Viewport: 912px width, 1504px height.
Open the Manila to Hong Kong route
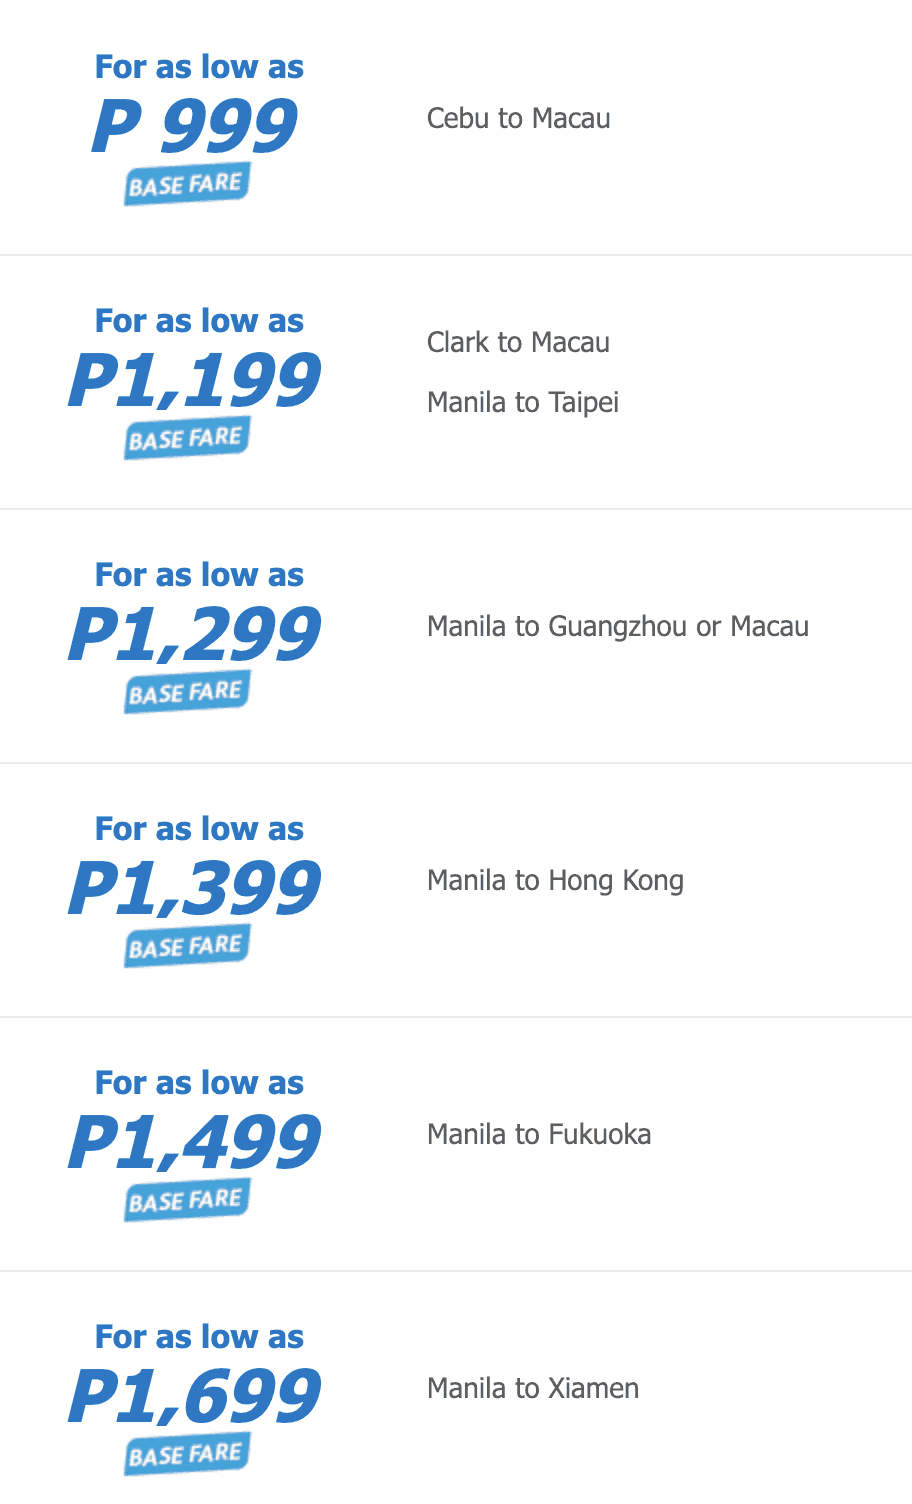555,880
